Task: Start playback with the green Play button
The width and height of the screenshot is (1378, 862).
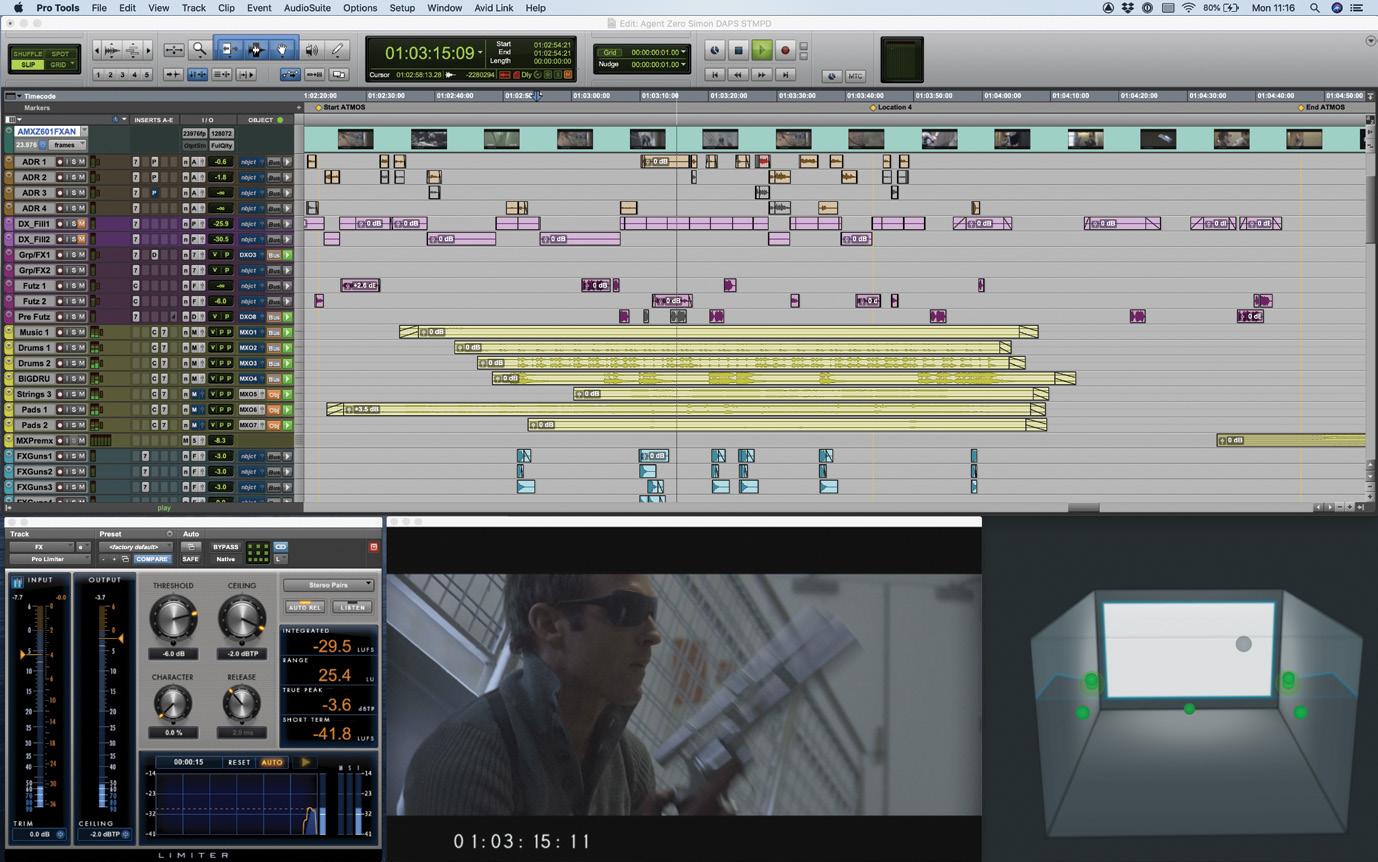Action: pyautogui.click(x=761, y=50)
